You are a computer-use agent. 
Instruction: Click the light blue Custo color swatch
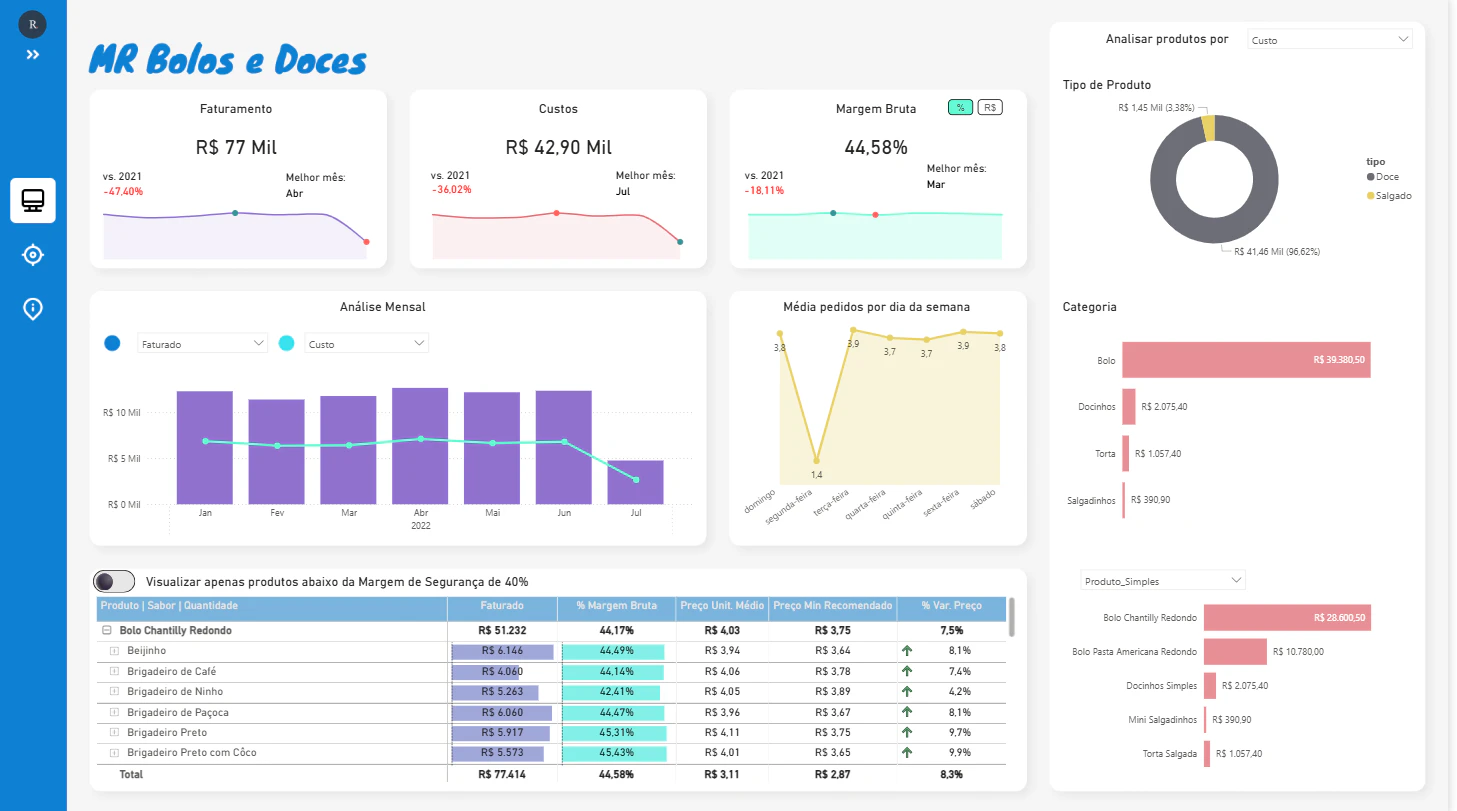click(x=286, y=343)
